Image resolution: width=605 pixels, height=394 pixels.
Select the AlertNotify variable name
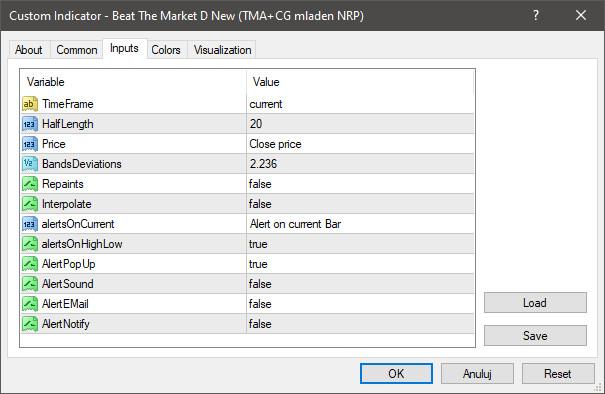66,324
